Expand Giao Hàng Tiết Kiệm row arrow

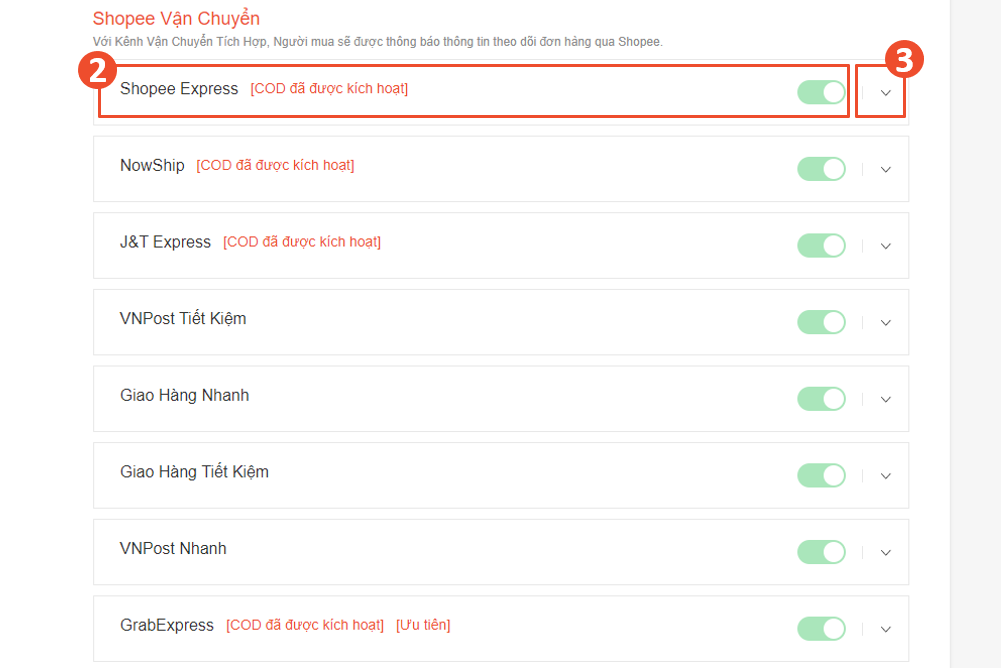point(885,476)
